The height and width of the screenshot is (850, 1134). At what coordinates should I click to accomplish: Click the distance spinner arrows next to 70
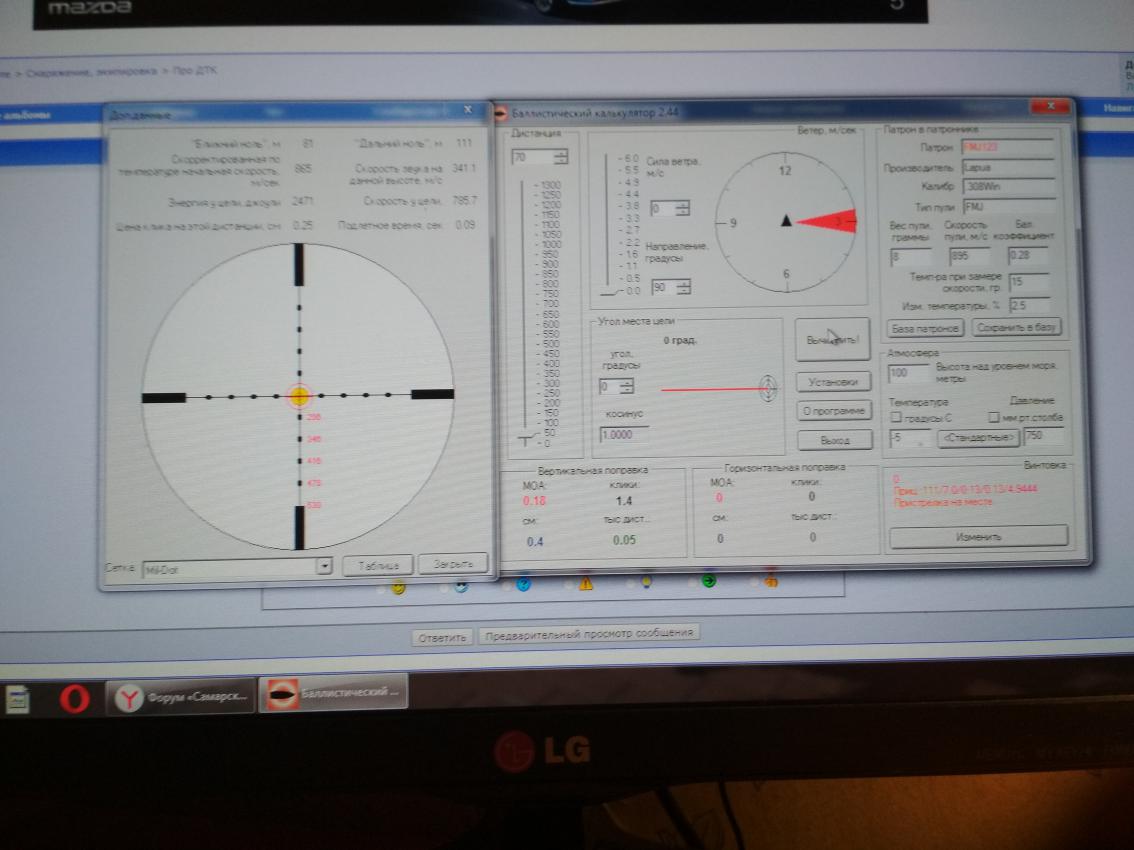click(x=559, y=157)
